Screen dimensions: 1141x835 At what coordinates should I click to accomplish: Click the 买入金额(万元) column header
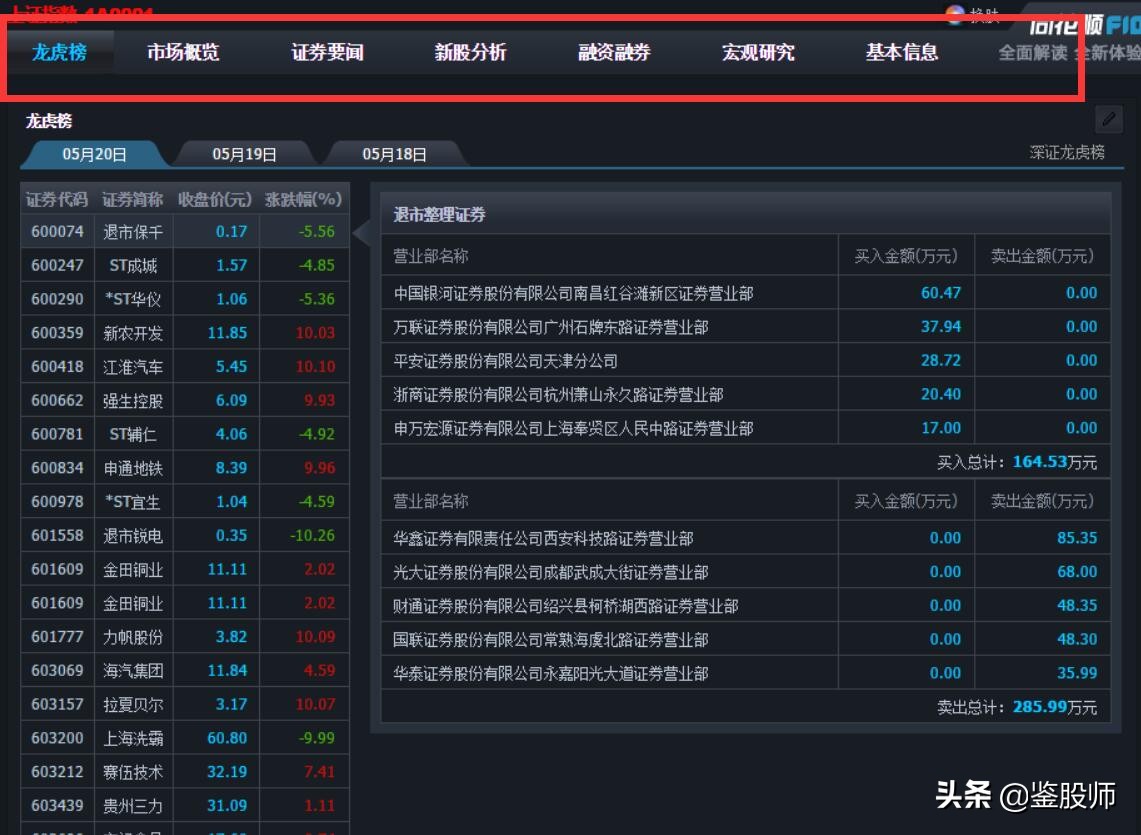903,256
